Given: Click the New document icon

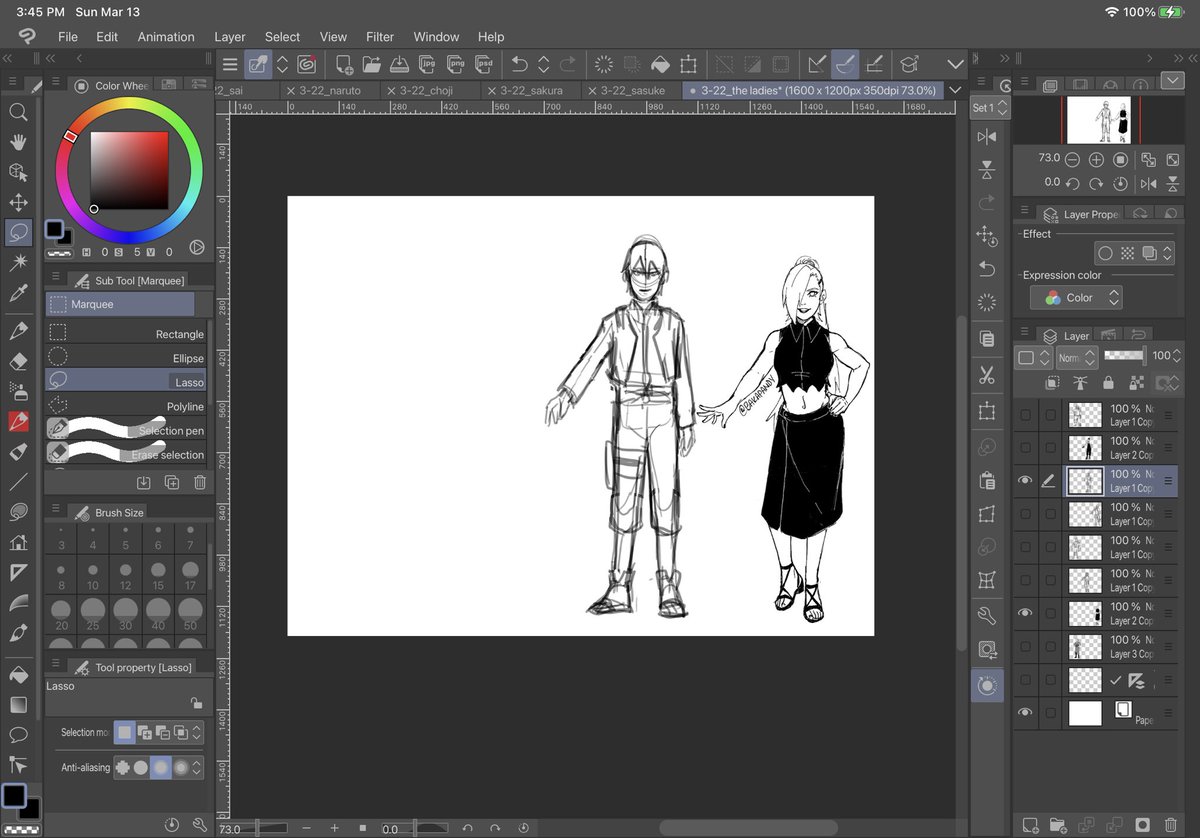Looking at the screenshot, I should (344, 64).
